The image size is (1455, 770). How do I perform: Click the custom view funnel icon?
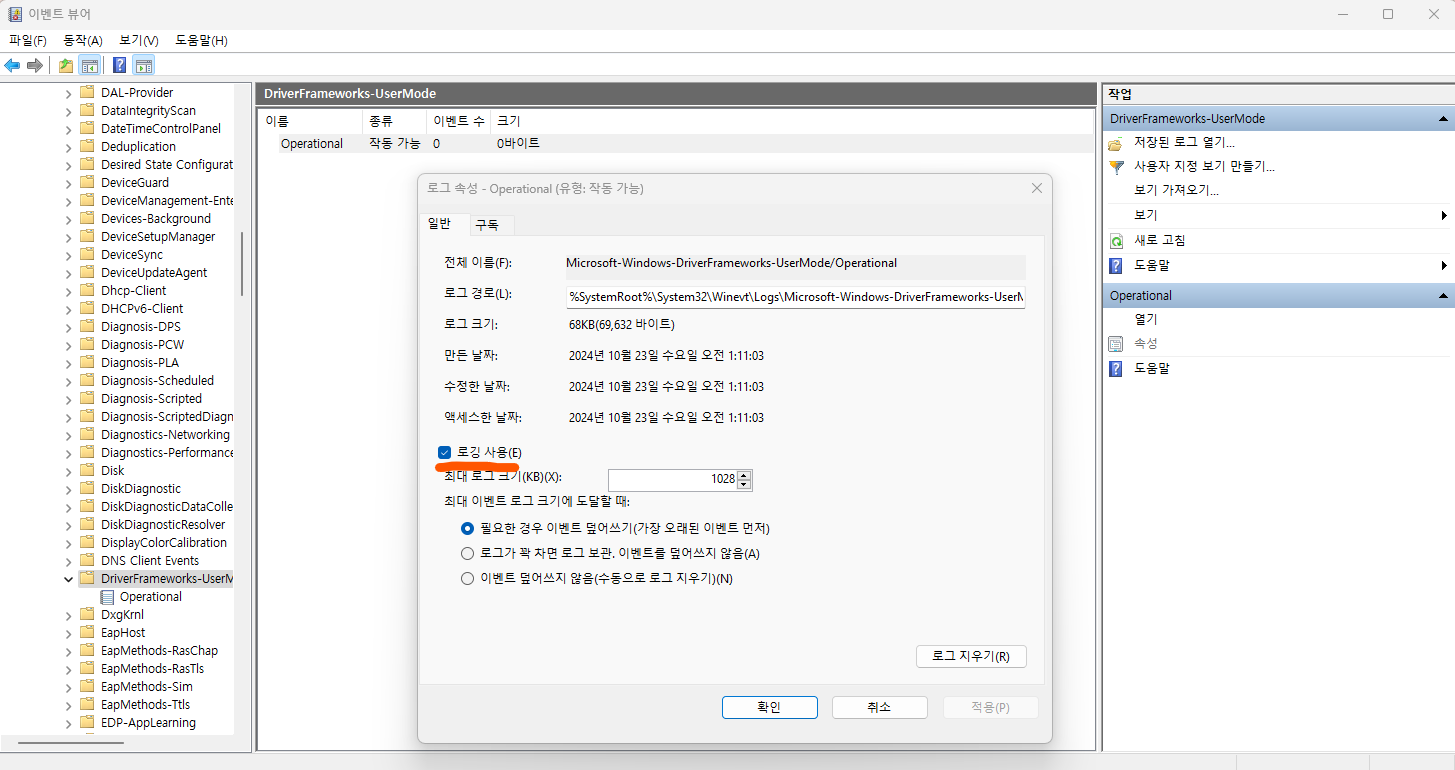pyautogui.click(x=1116, y=167)
